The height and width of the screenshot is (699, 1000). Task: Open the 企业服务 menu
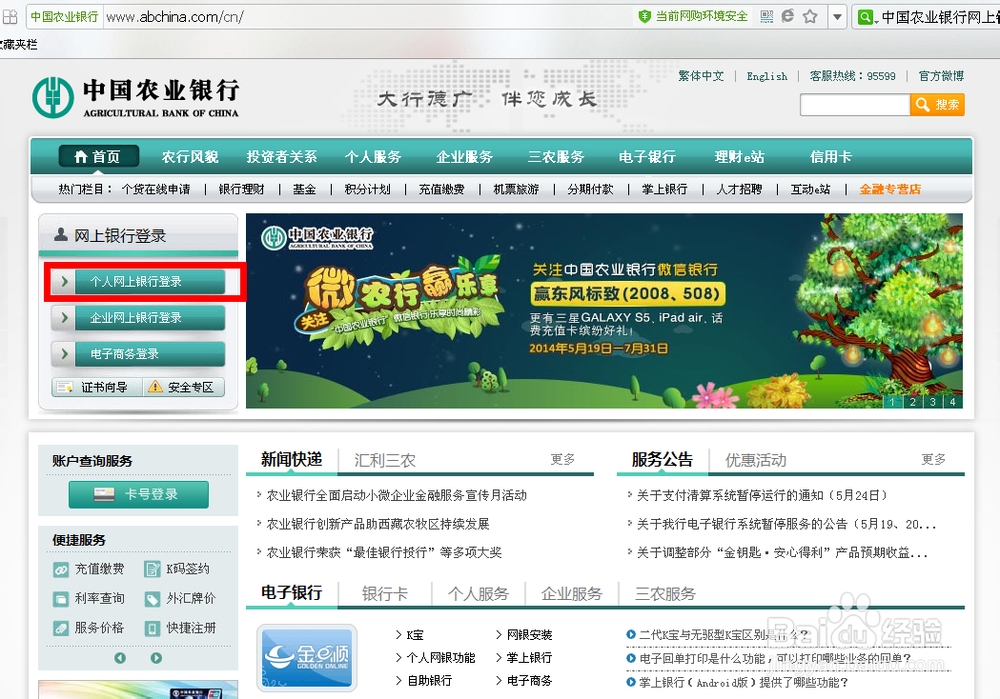click(464, 156)
